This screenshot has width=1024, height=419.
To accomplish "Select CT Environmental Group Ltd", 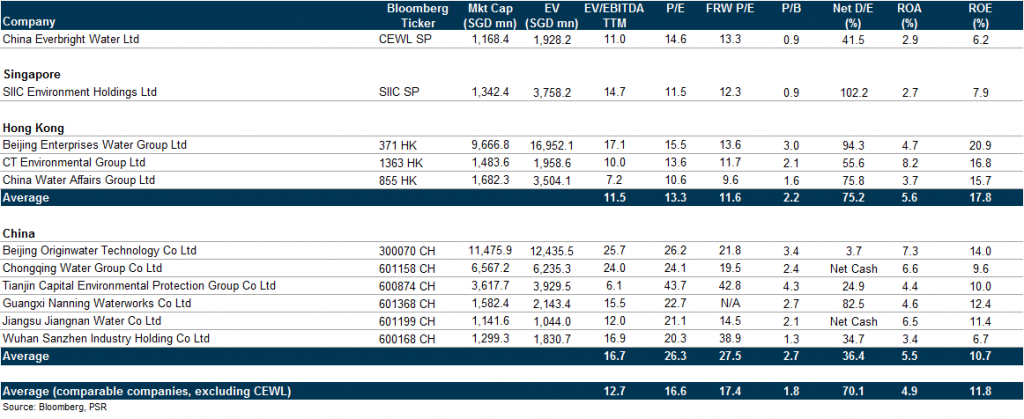I will tap(74, 162).
